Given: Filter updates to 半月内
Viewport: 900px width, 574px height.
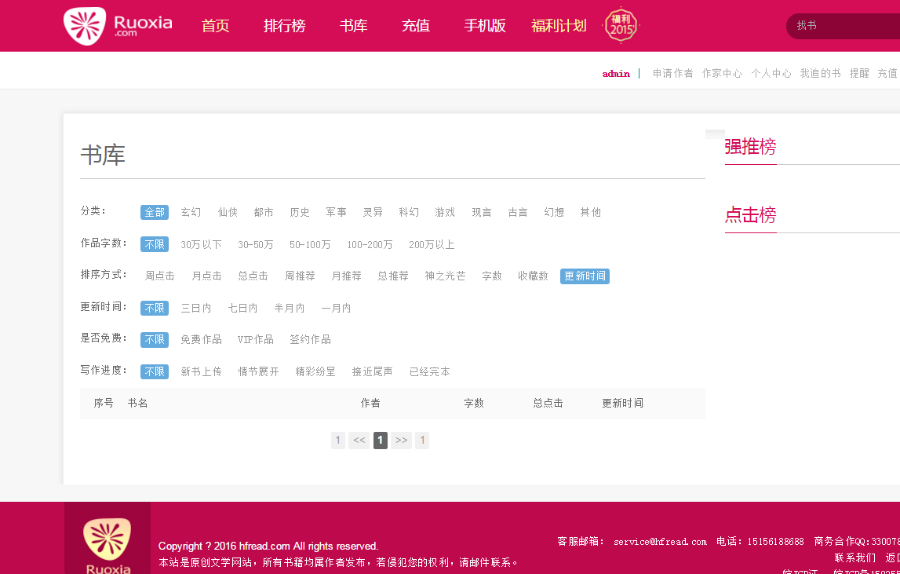Looking at the screenshot, I should coord(289,308).
